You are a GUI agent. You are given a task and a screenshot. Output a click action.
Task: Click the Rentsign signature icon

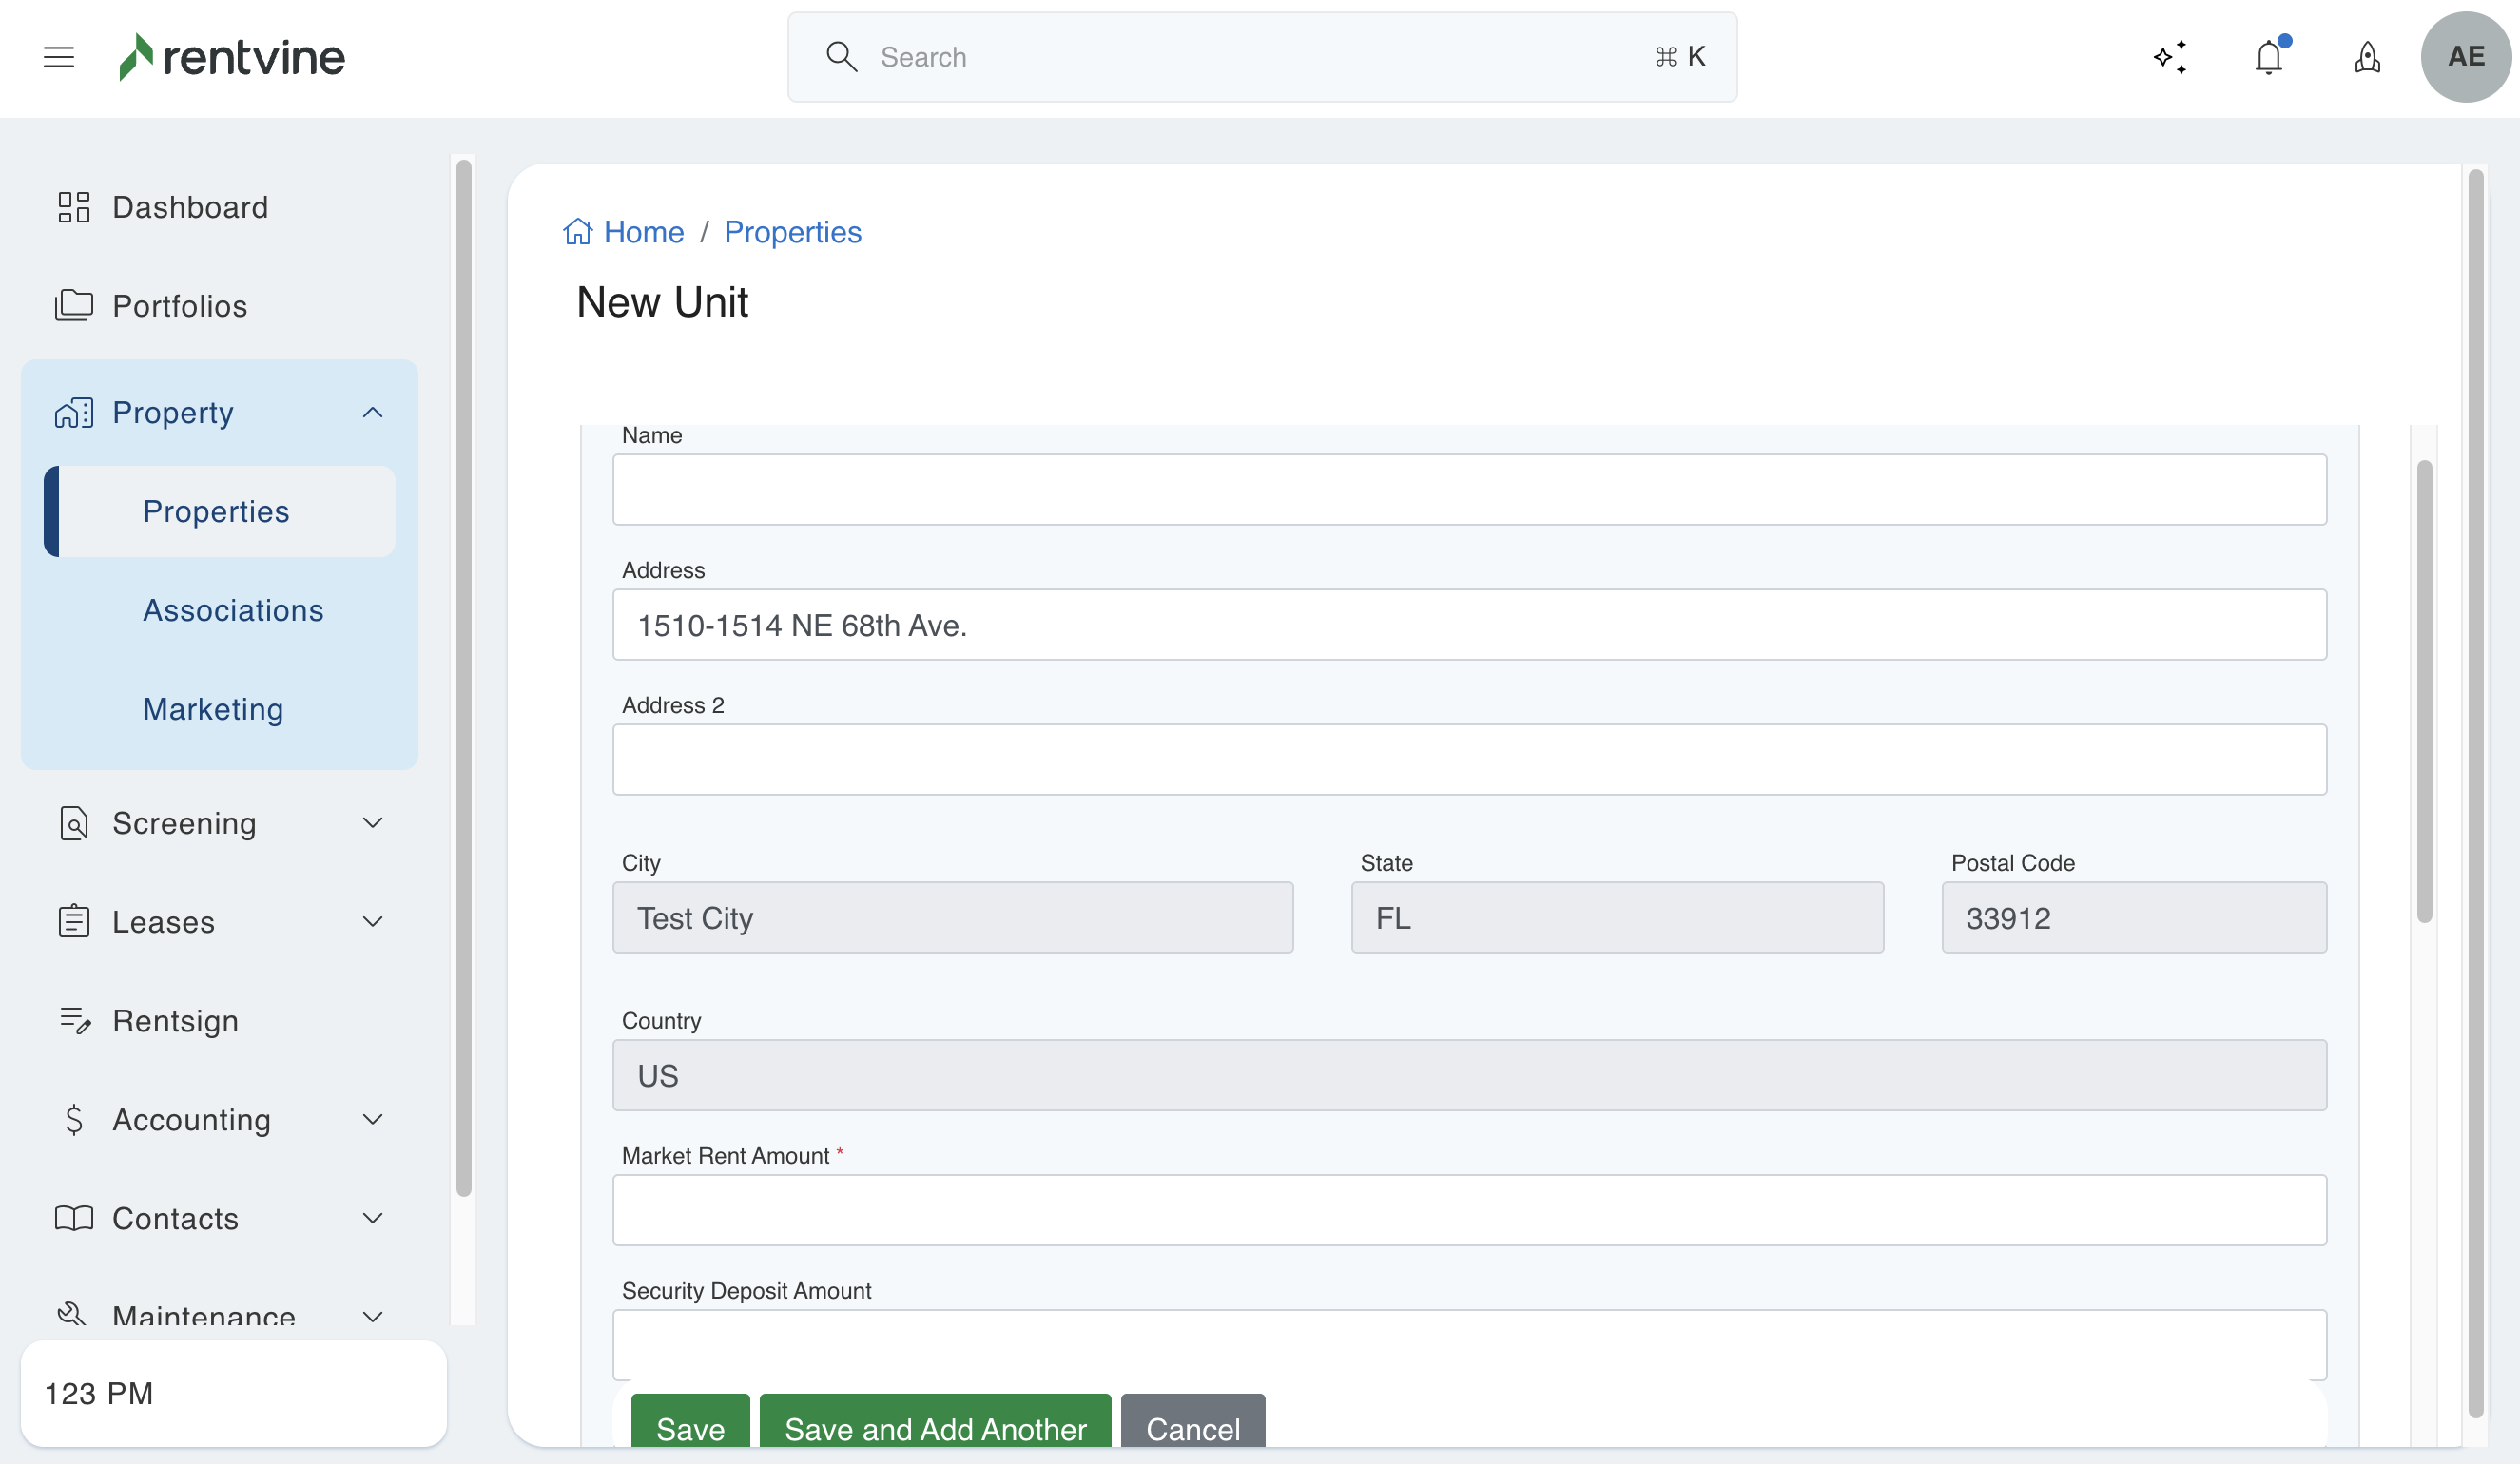[75, 1020]
